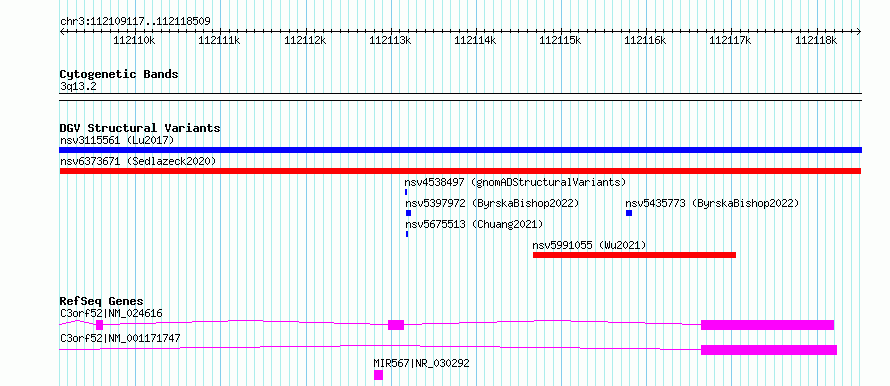890x386 pixels.
Task: Click the RefSeq Genes track title
Action: pos(102,301)
